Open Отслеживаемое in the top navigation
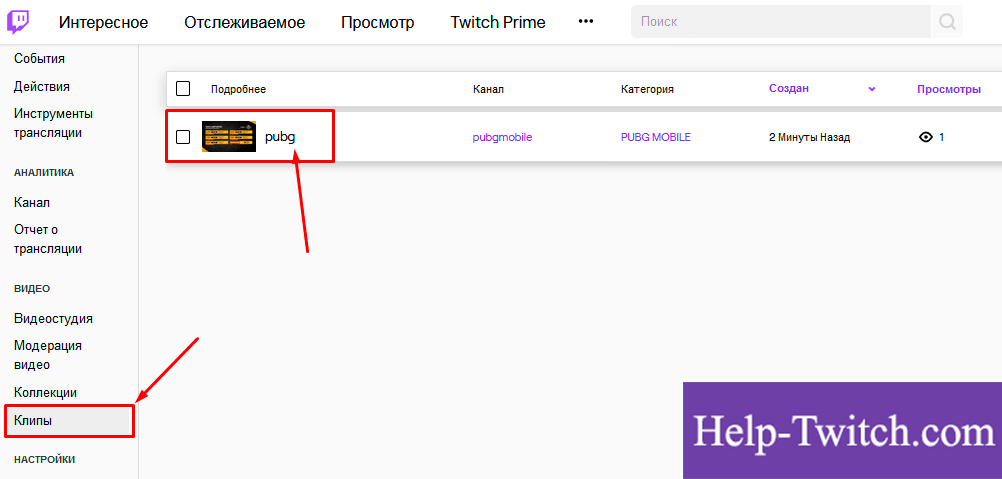1002x479 pixels. click(x=245, y=22)
